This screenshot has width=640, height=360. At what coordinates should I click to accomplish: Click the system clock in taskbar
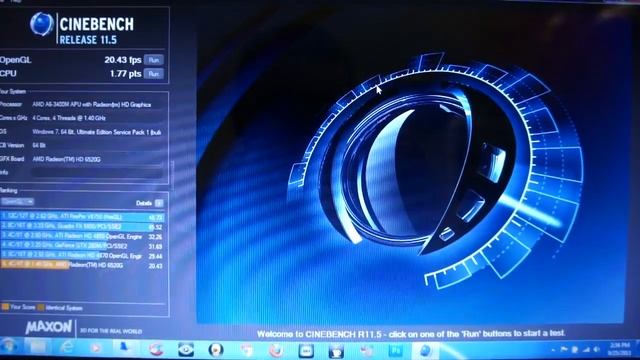point(620,349)
